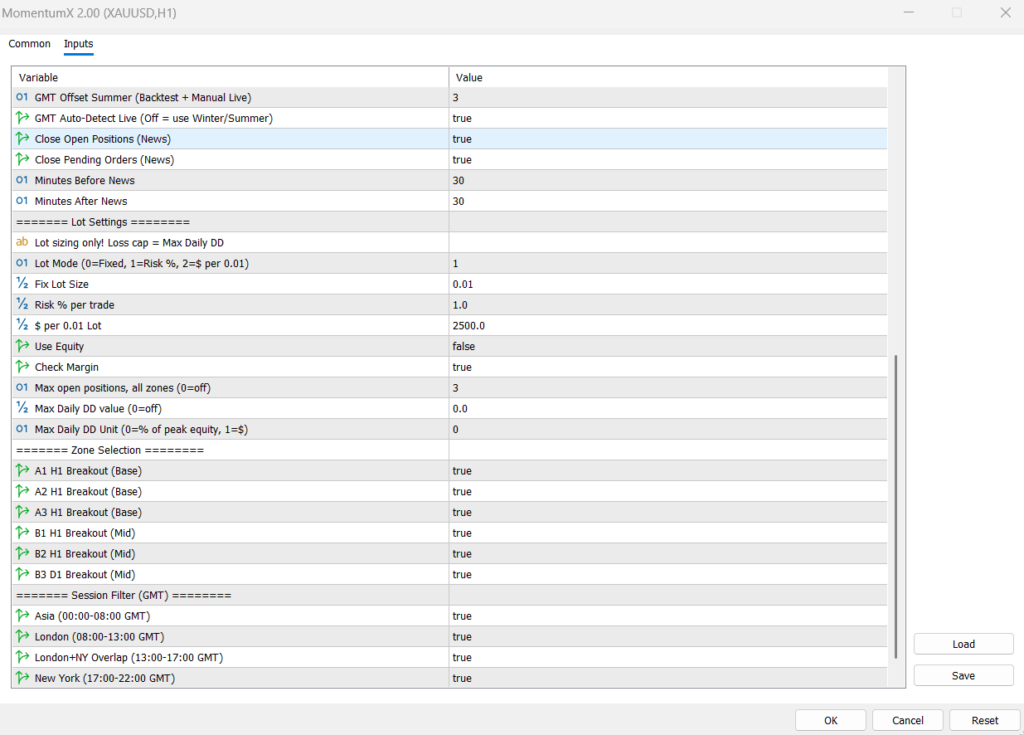Click the bool icon beside B1 H1 Breakout (Mid)

pos(22,533)
